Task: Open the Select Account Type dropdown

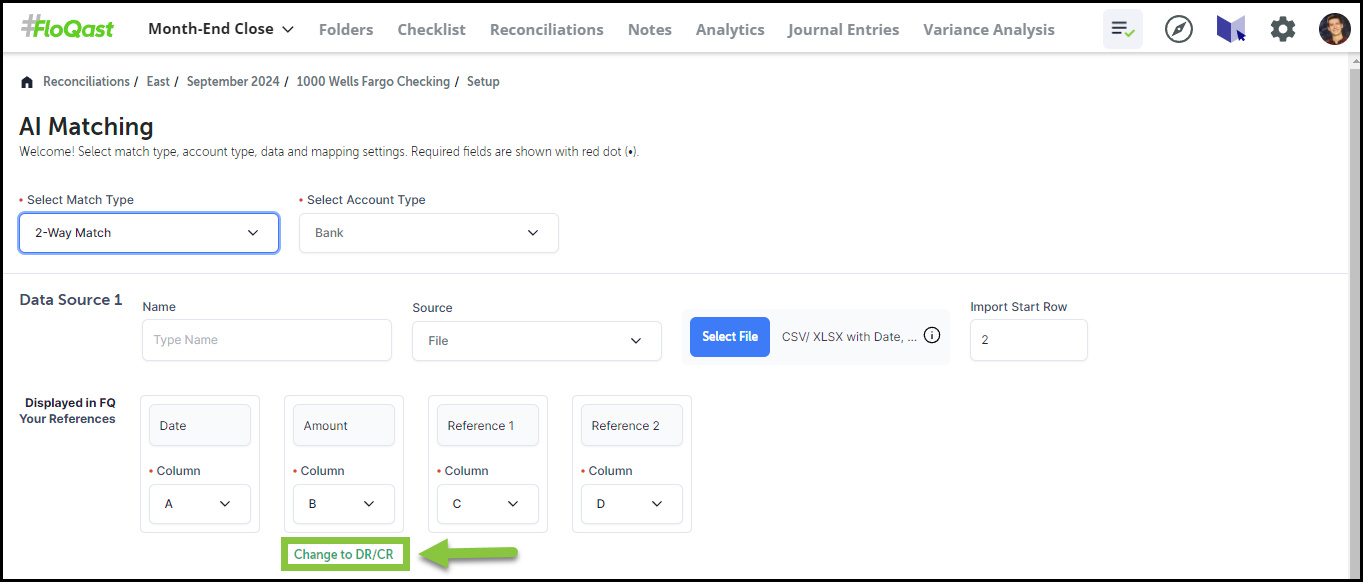Action: coord(429,233)
